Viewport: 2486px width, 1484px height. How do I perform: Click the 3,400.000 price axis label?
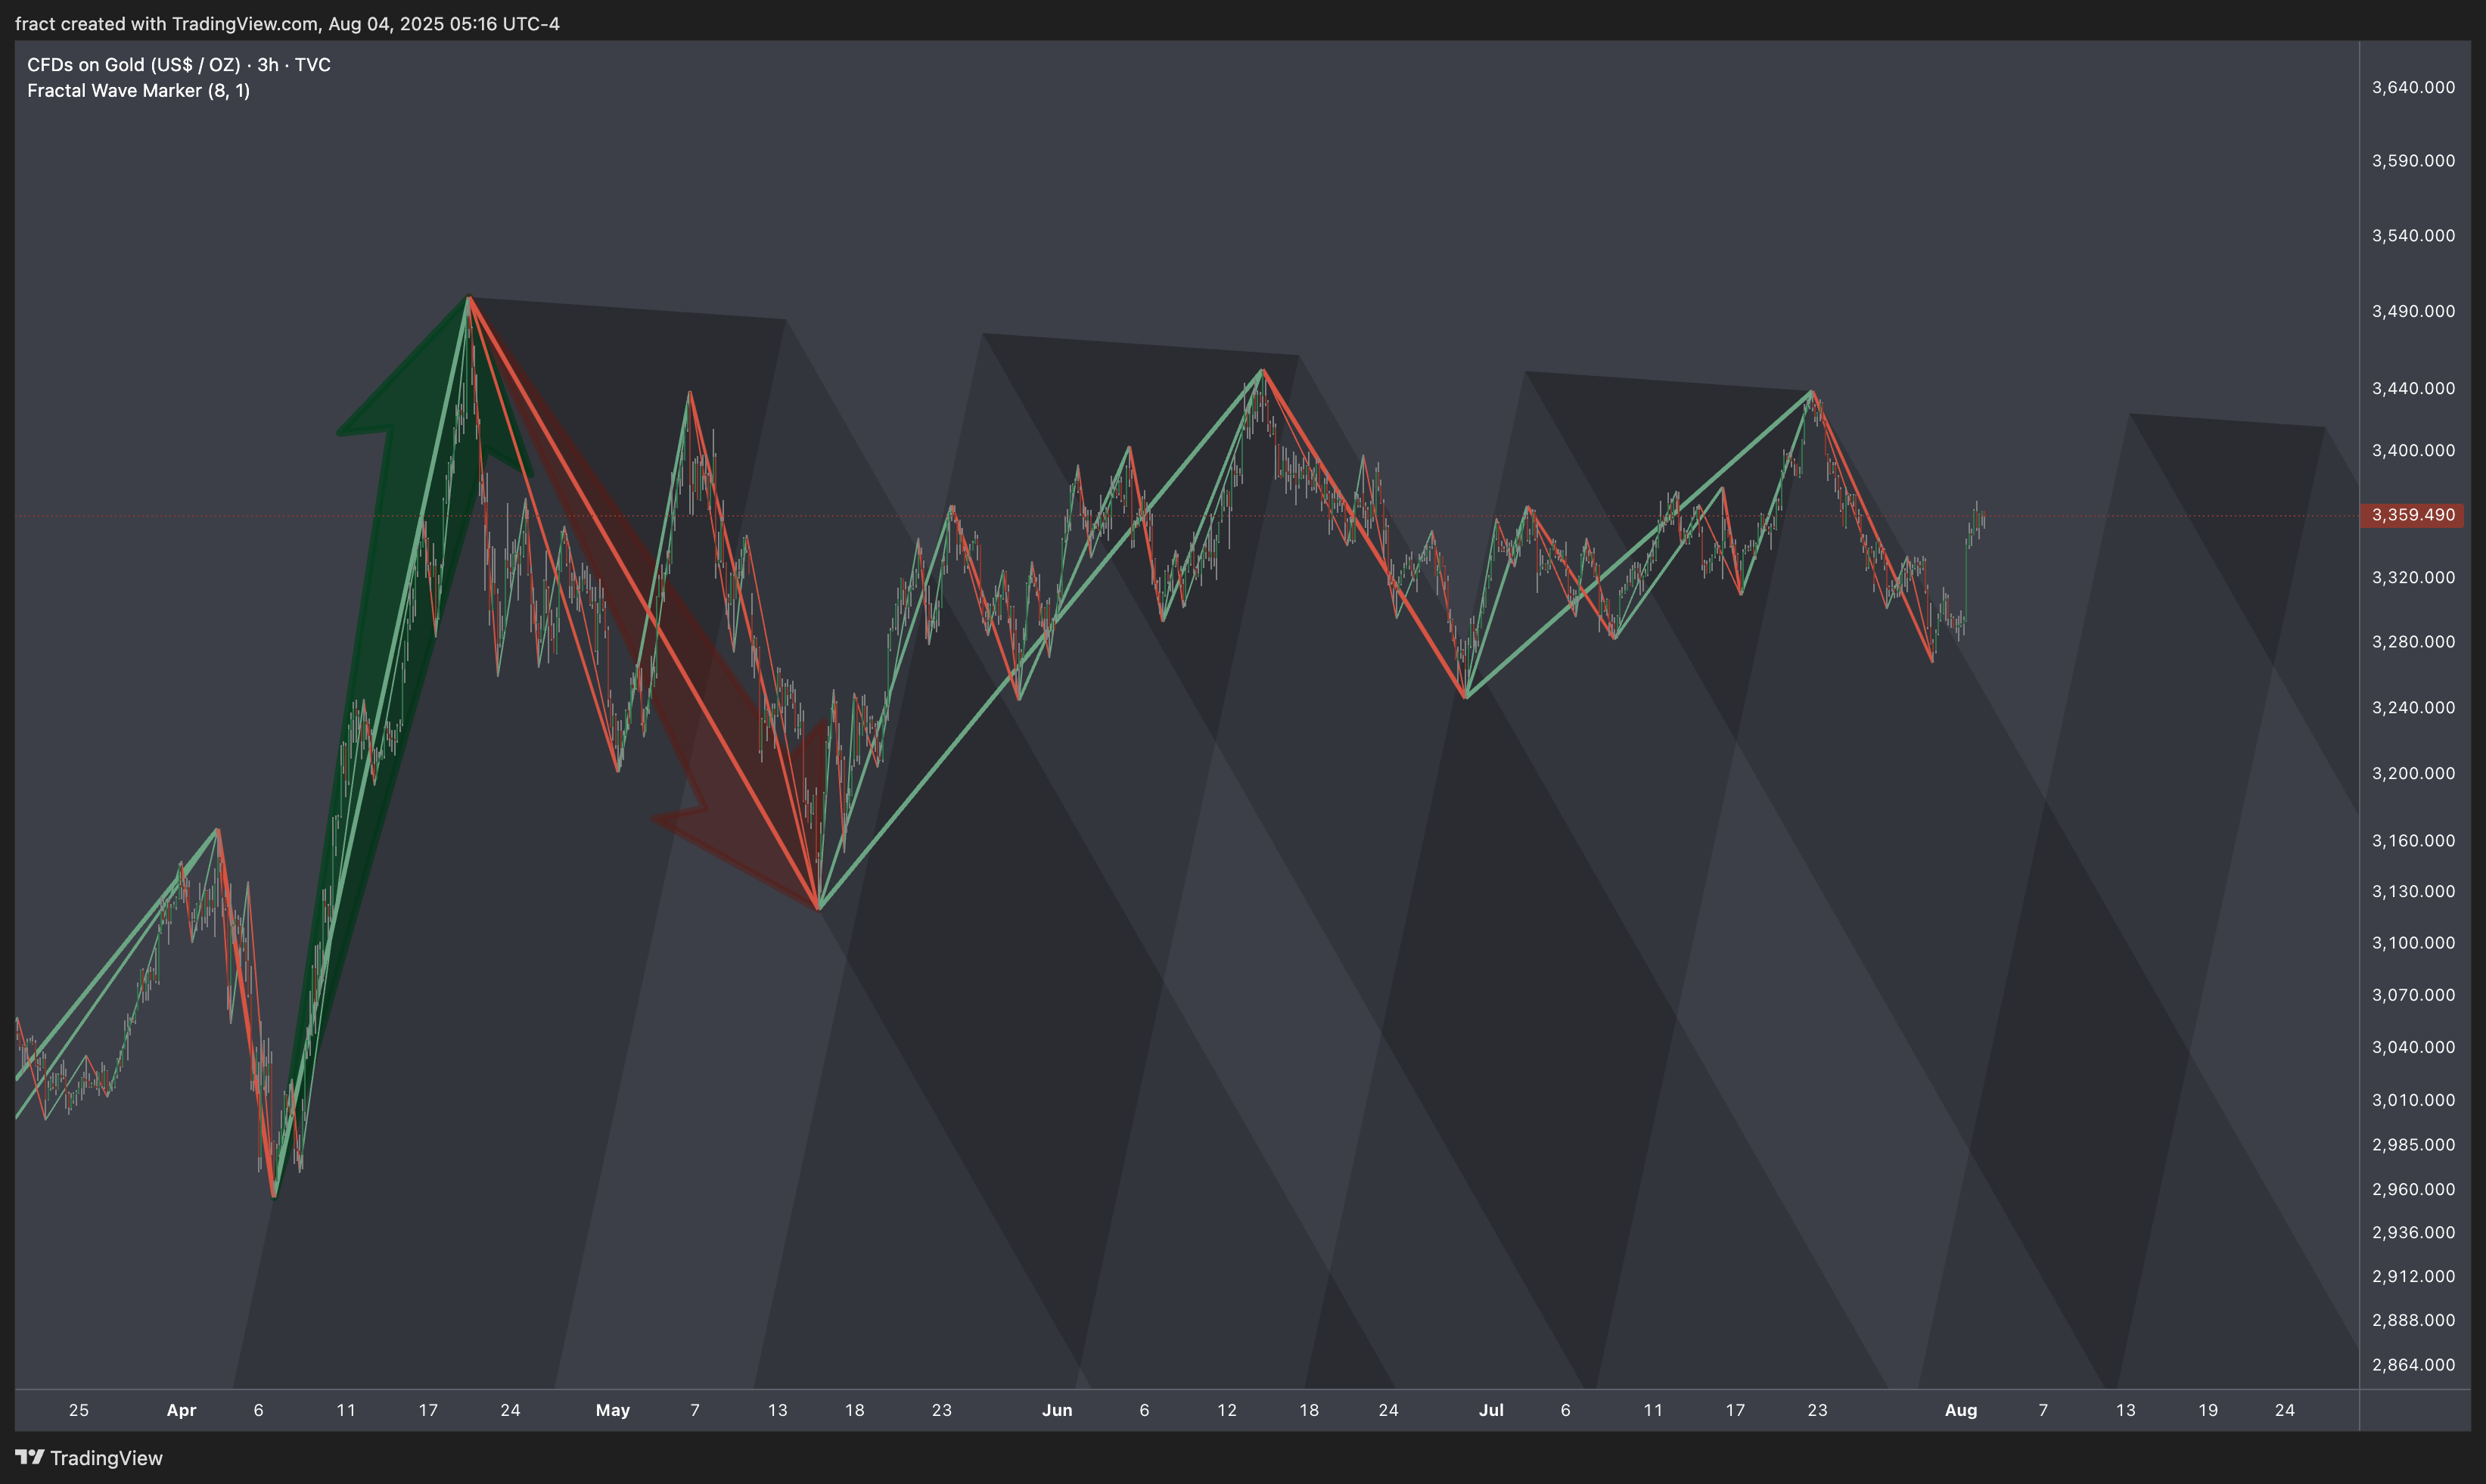pos(2413,450)
